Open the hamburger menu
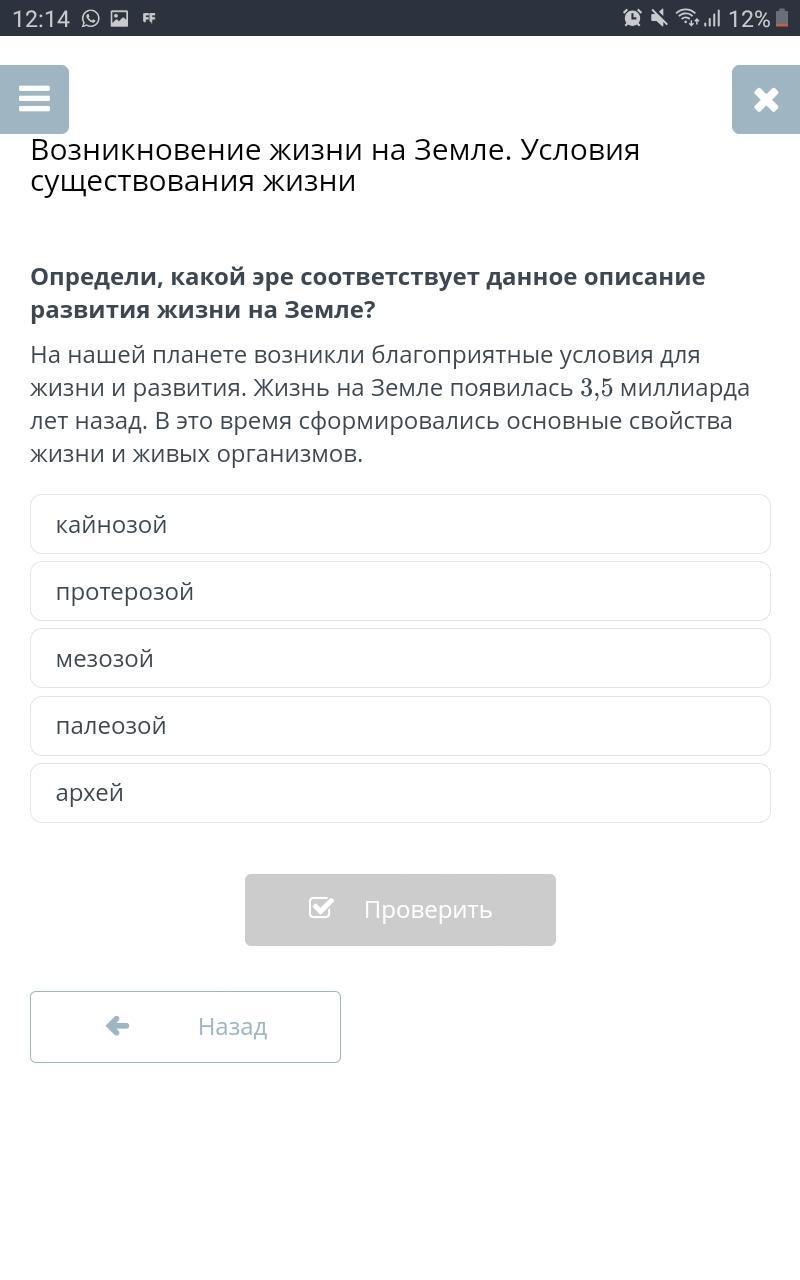The image size is (800, 1280). click(34, 99)
